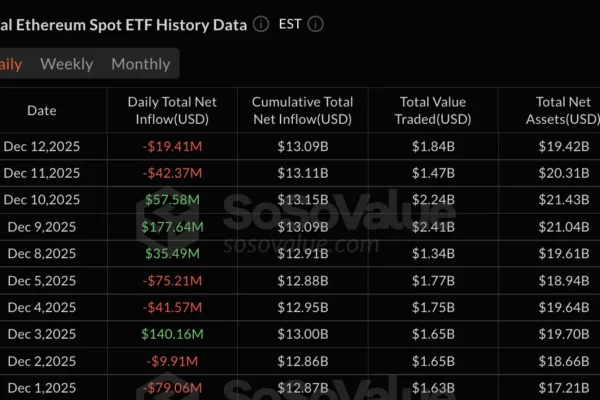Viewport: 600px width, 400px height.
Task: Select the Daily tab
Action: 10,64
